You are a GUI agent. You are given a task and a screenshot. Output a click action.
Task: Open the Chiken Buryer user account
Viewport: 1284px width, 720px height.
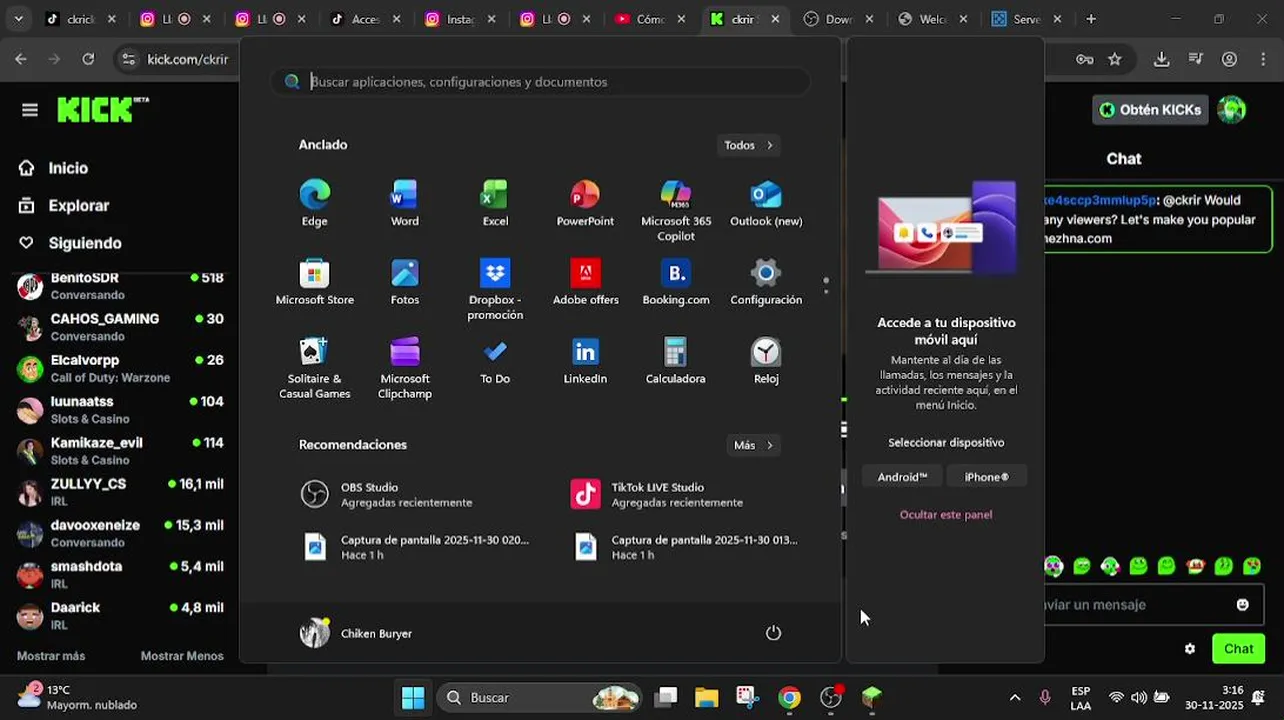(357, 633)
